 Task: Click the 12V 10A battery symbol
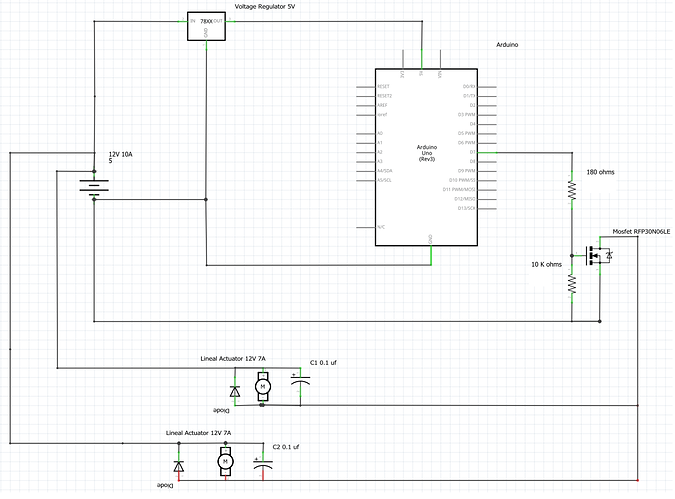94,188
